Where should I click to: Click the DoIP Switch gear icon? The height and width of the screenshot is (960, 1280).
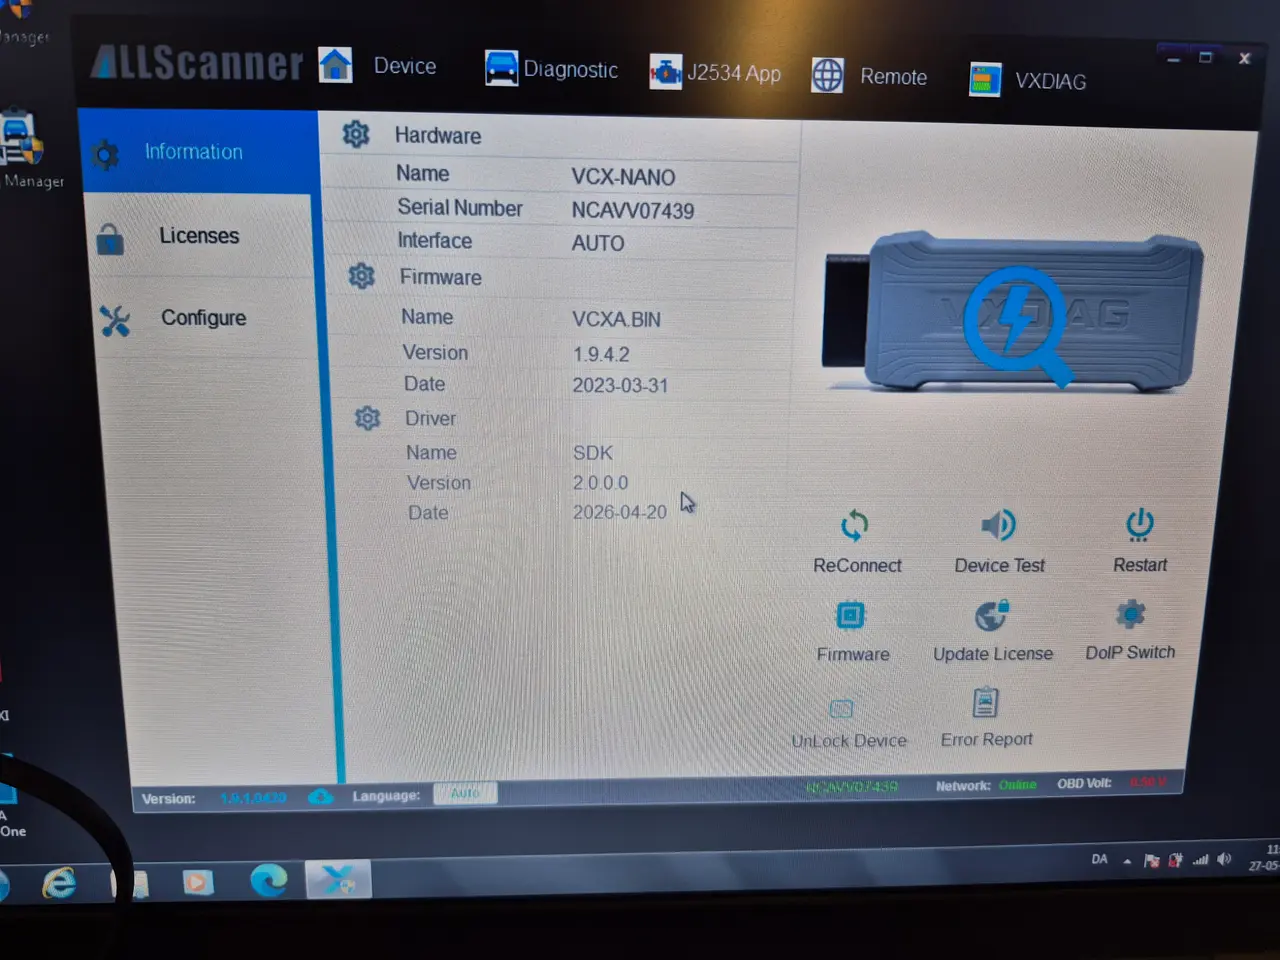pyautogui.click(x=1131, y=613)
